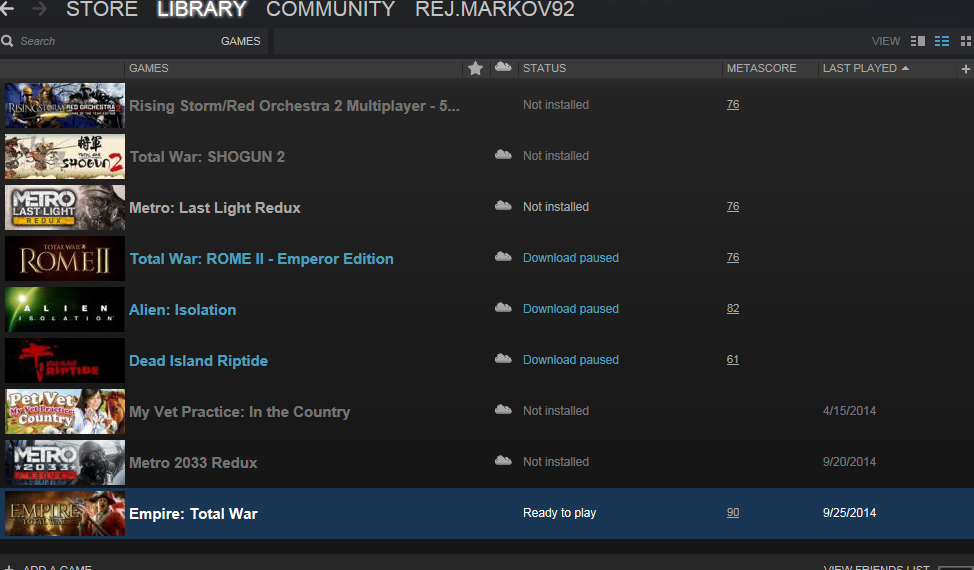The width and height of the screenshot is (974, 570).
Task: Select Rising Storm/Red Orchestra 2 thumbnail
Action: pyautogui.click(x=65, y=106)
